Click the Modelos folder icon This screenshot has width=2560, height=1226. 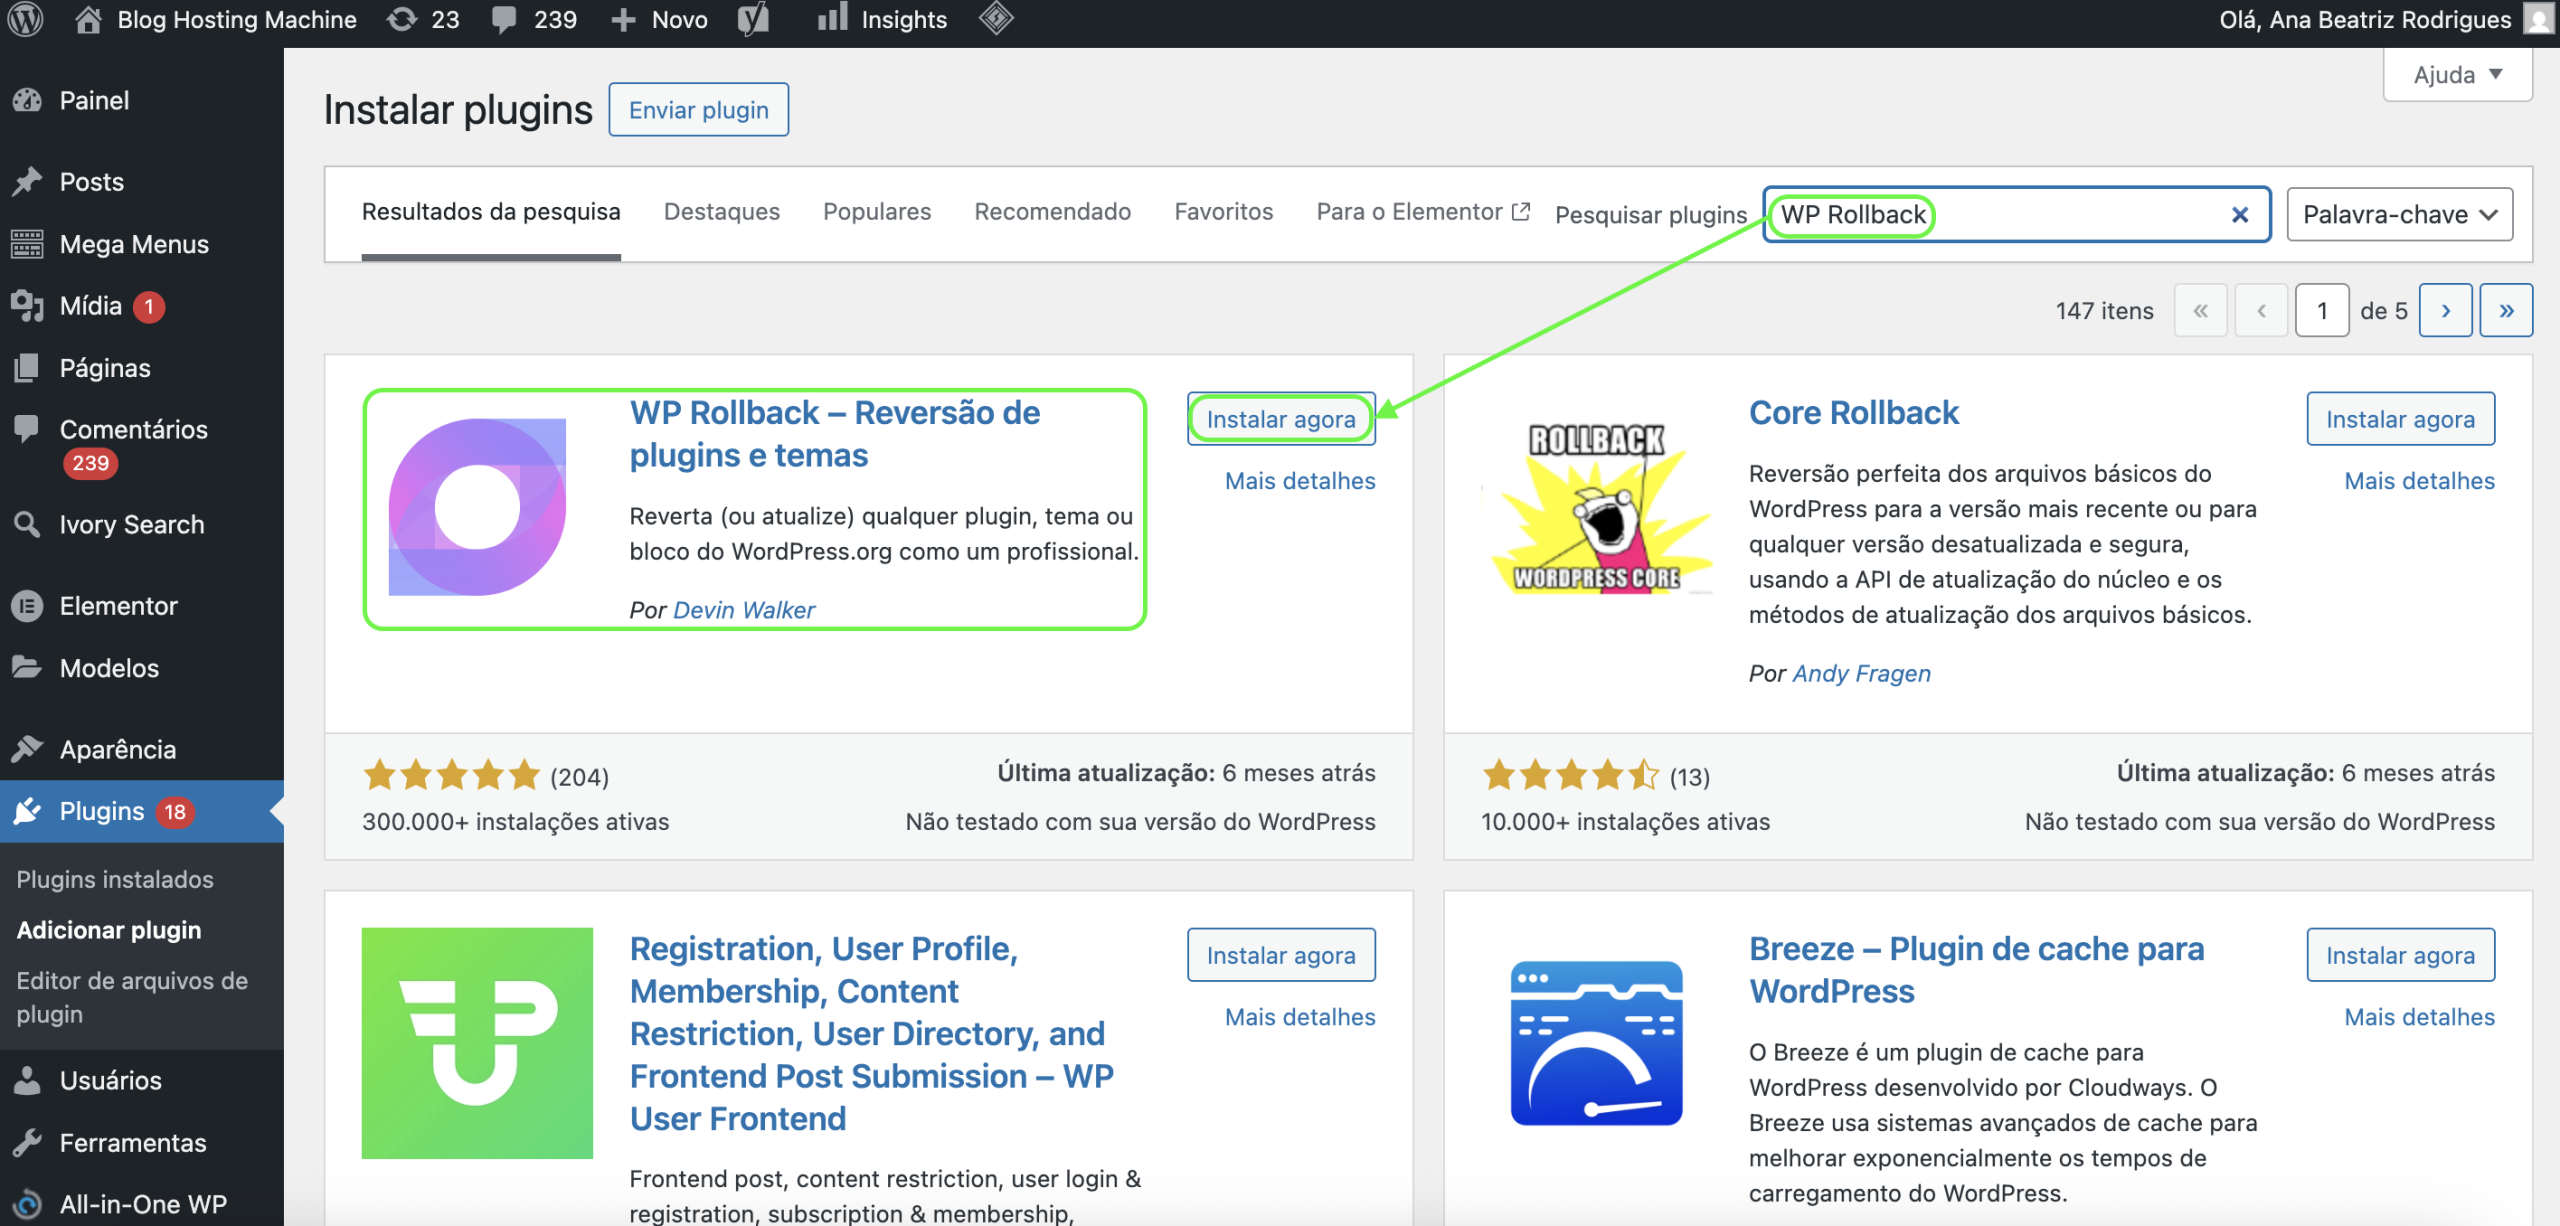(x=27, y=667)
